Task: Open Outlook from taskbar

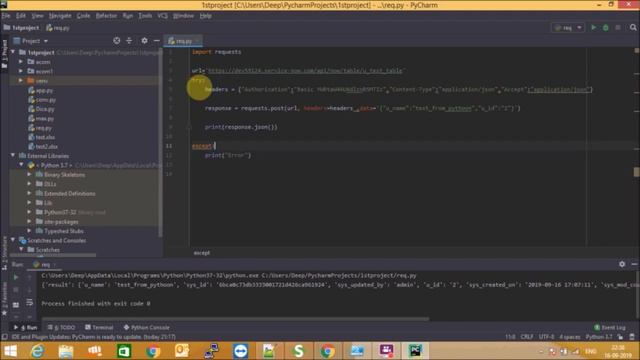Action: [x=182, y=351]
